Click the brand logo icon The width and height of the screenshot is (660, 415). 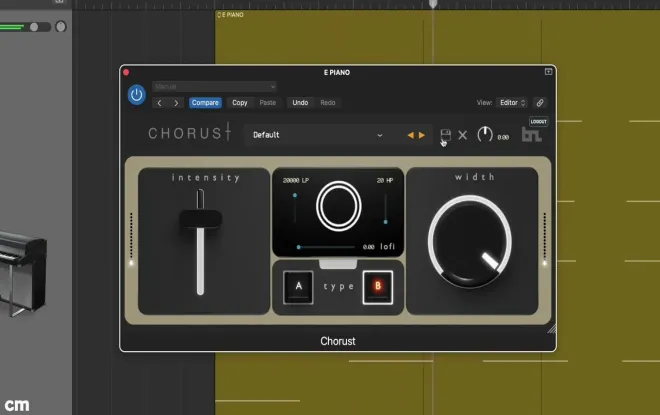532,135
